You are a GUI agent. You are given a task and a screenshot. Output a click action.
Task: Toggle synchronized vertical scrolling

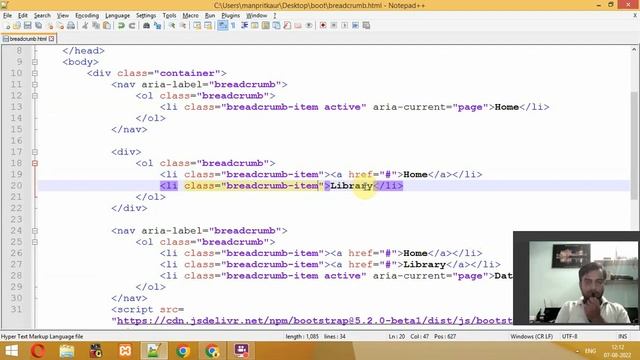(197, 25)
